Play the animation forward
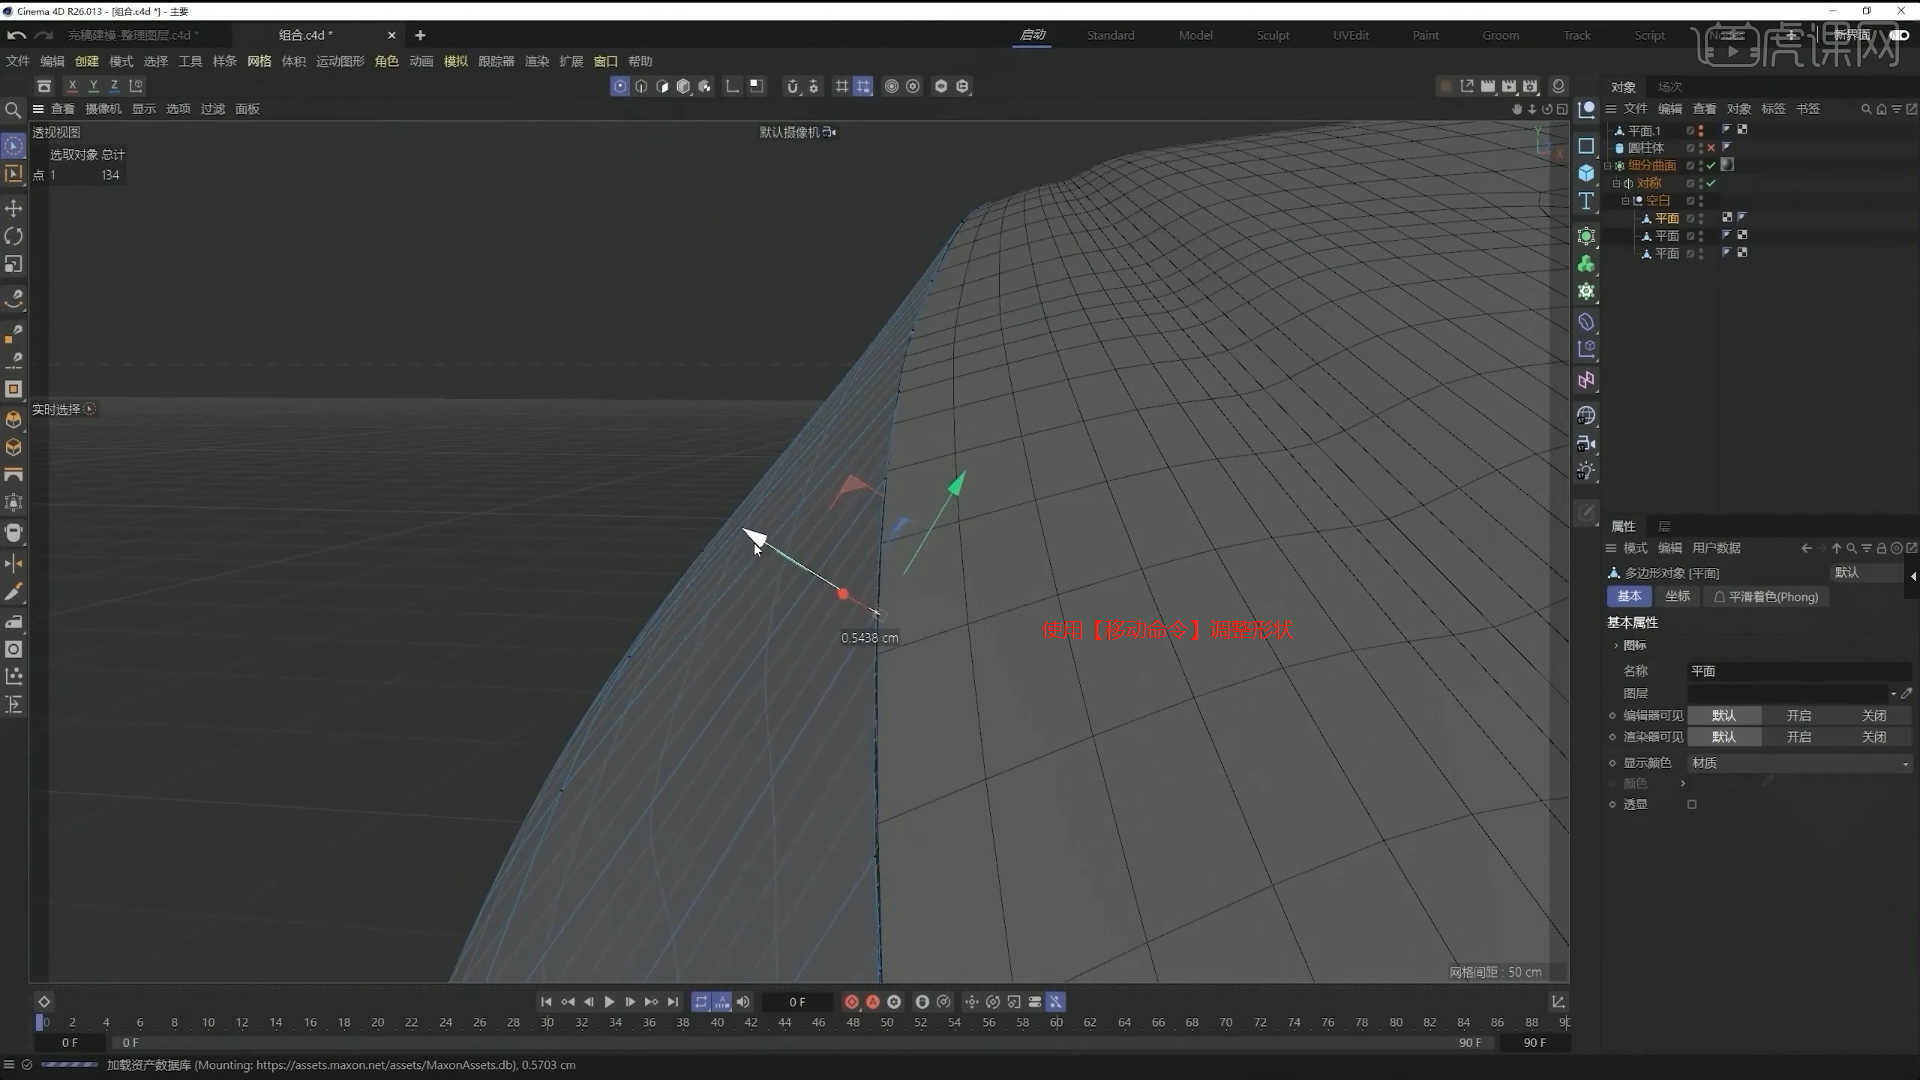Viewport: 1920px width, 1080px height. (609, 1002)
